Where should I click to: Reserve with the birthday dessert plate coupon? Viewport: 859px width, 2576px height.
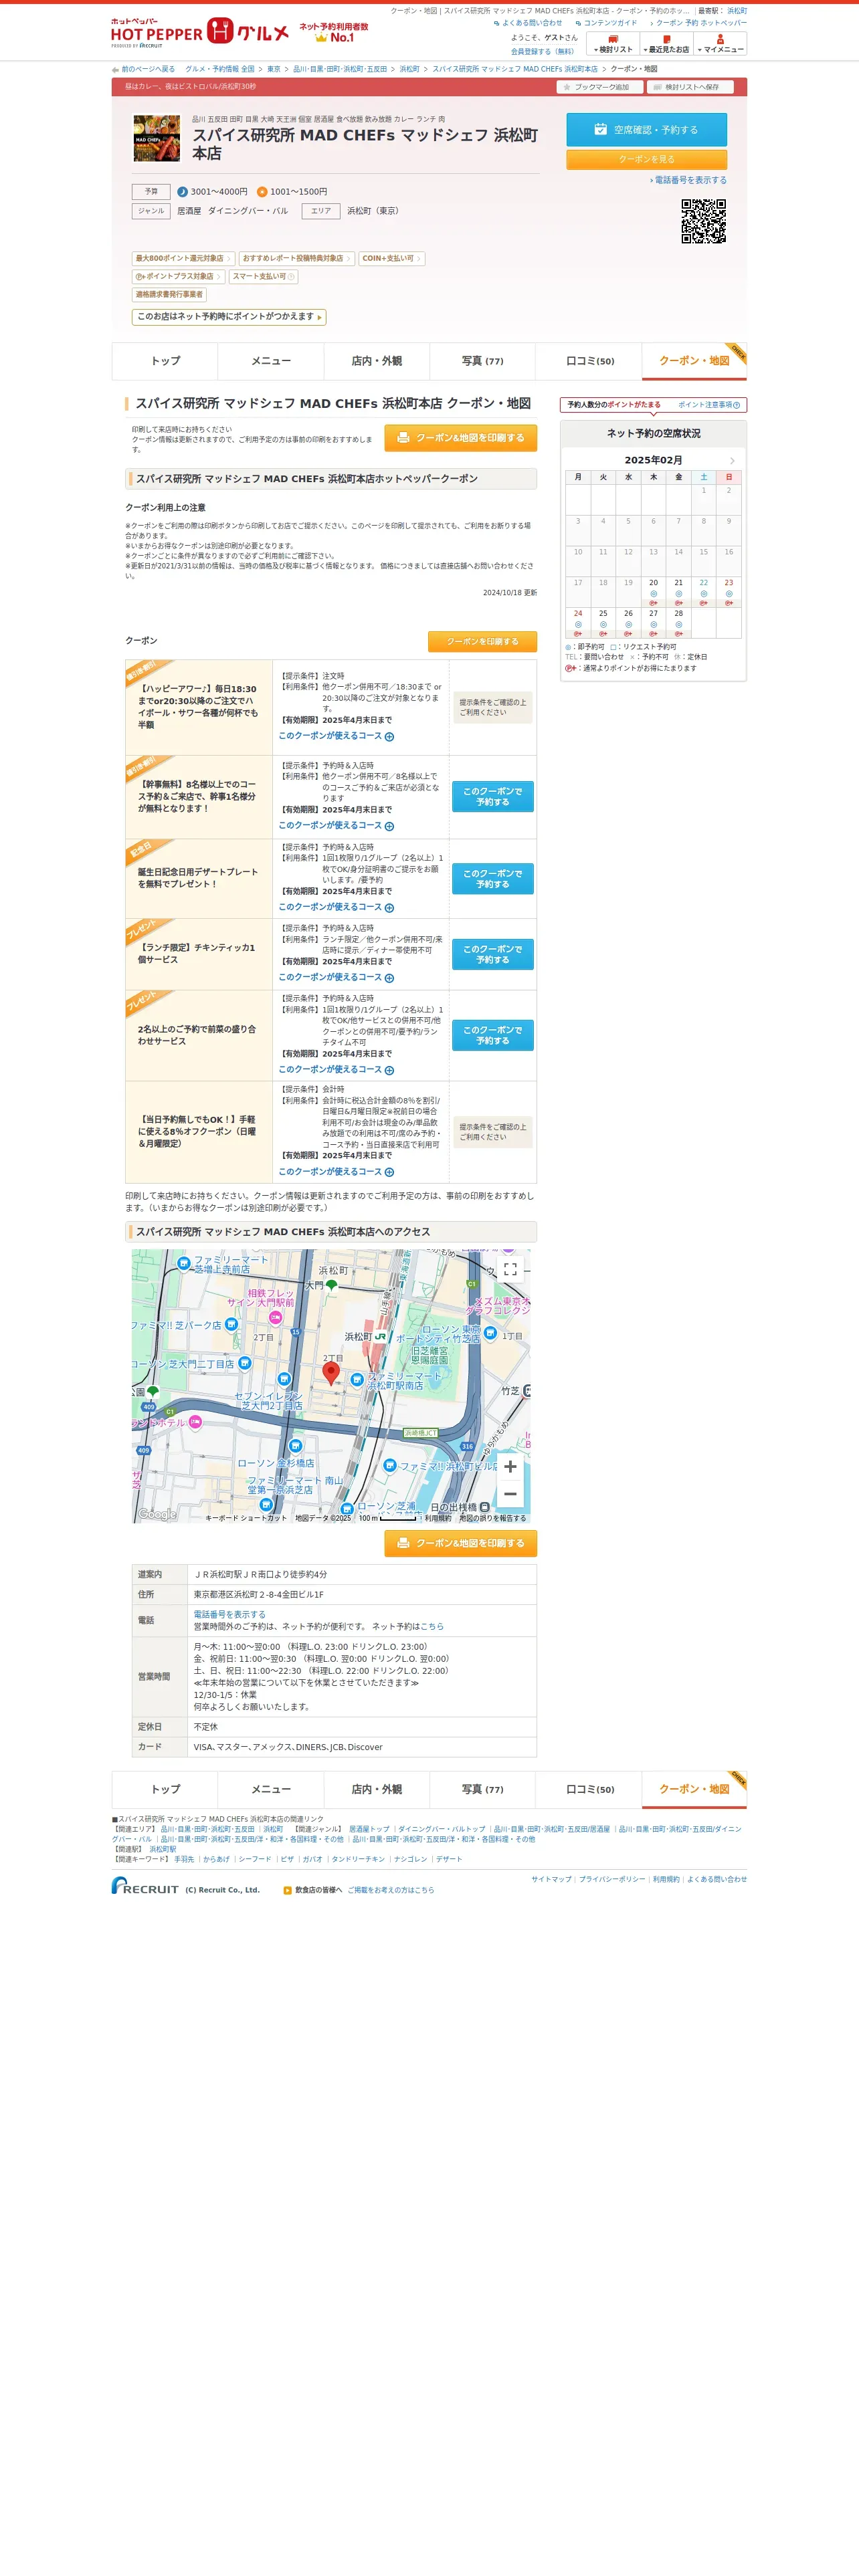pyautogui.click(x=492, y=878)
